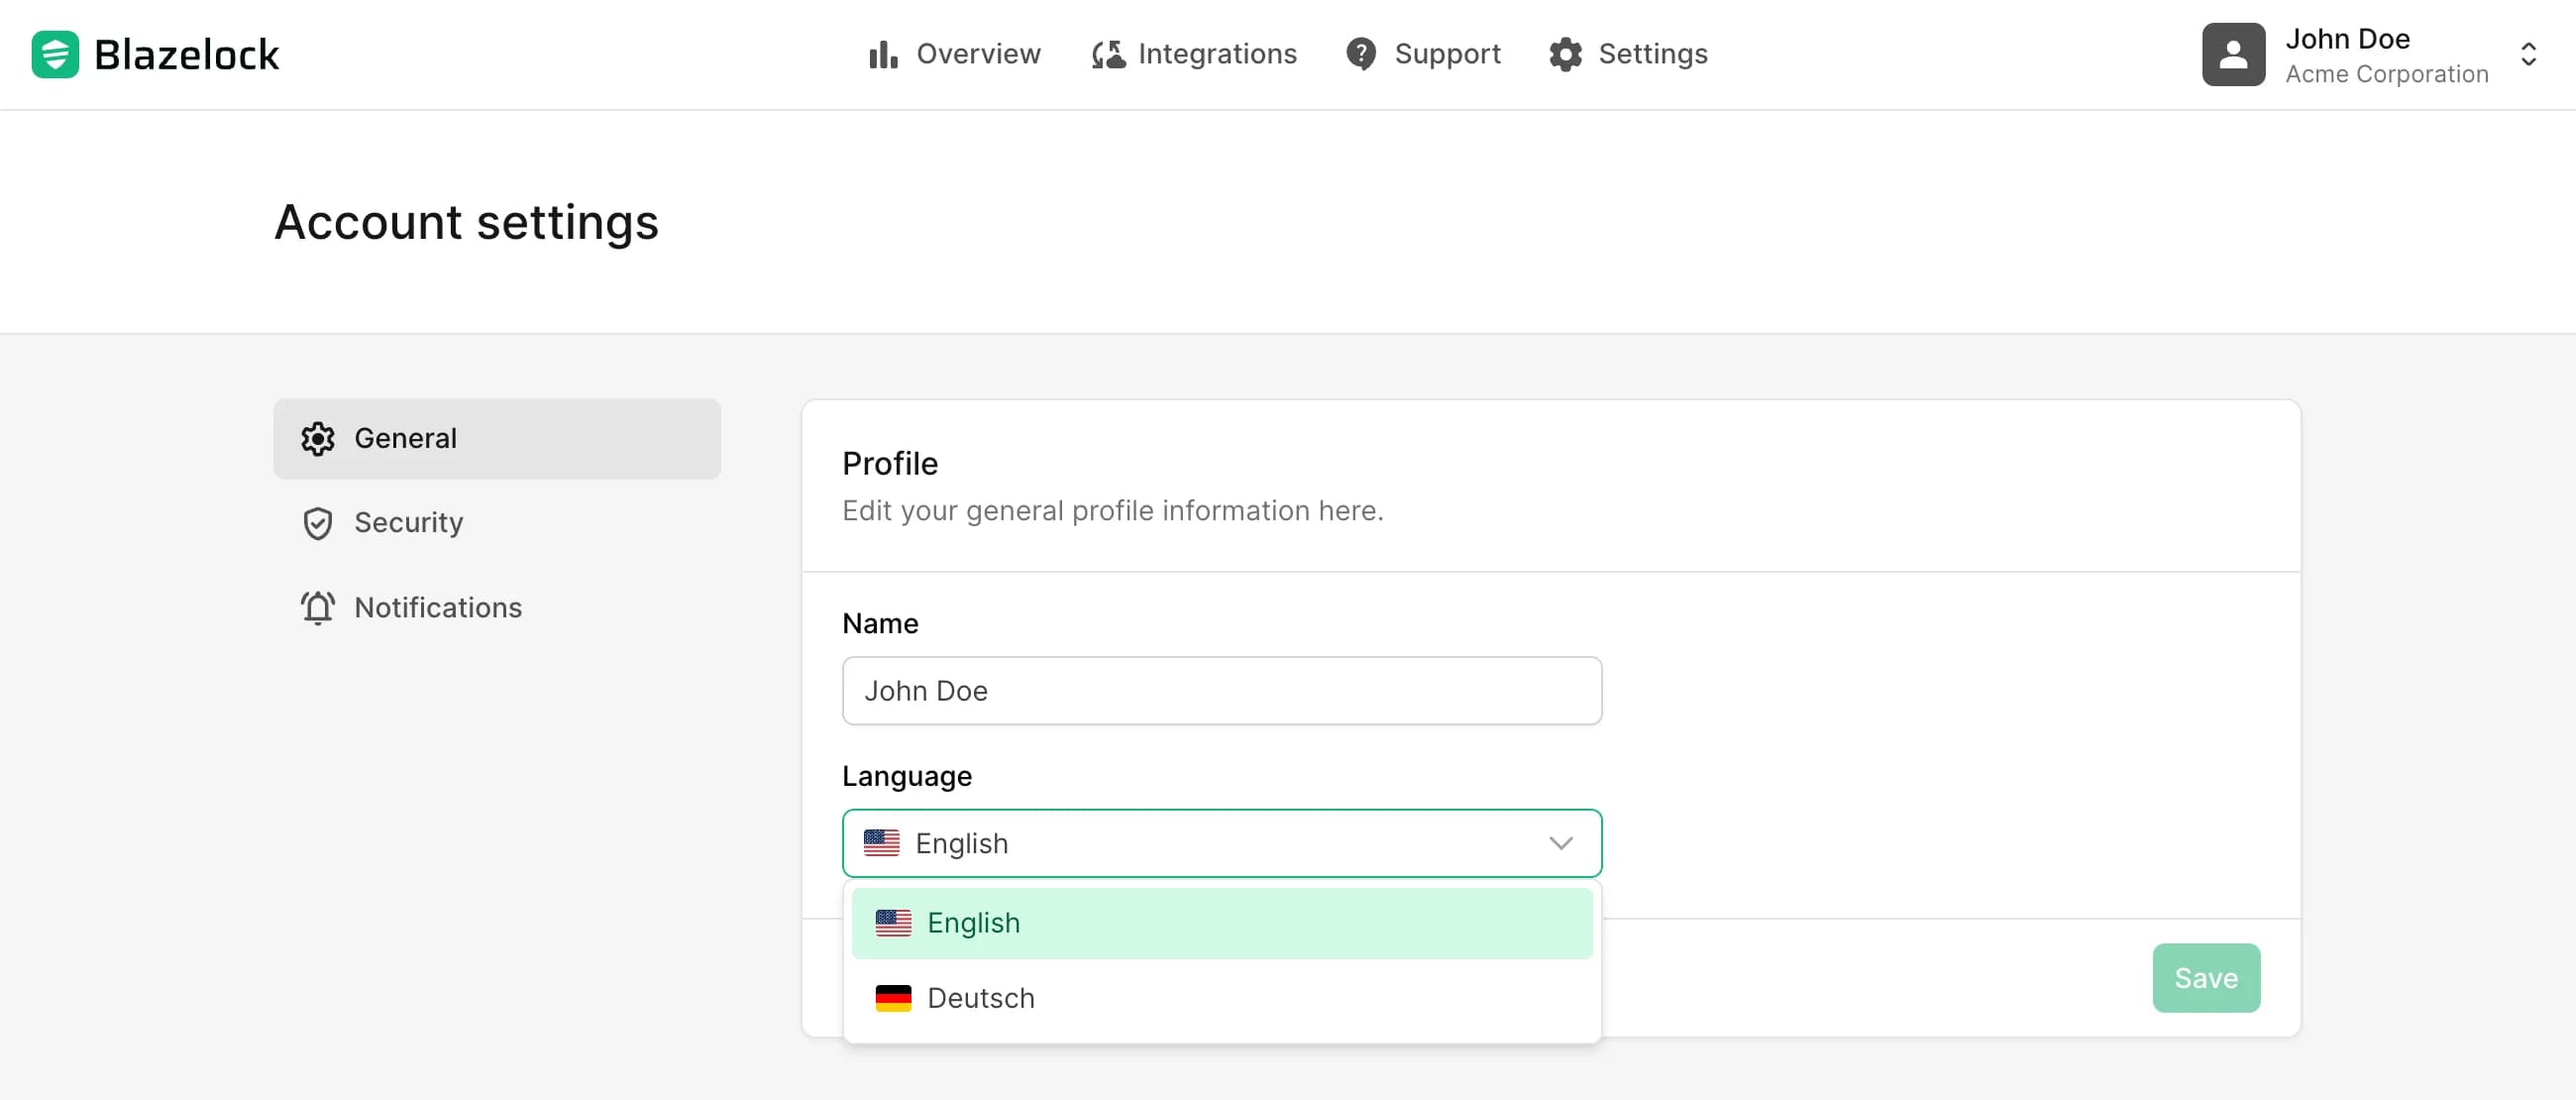This screenshot has height=1100, width=2576.
Task: Select the Overview bar chart icon
Action: click(x=881, y=54)
